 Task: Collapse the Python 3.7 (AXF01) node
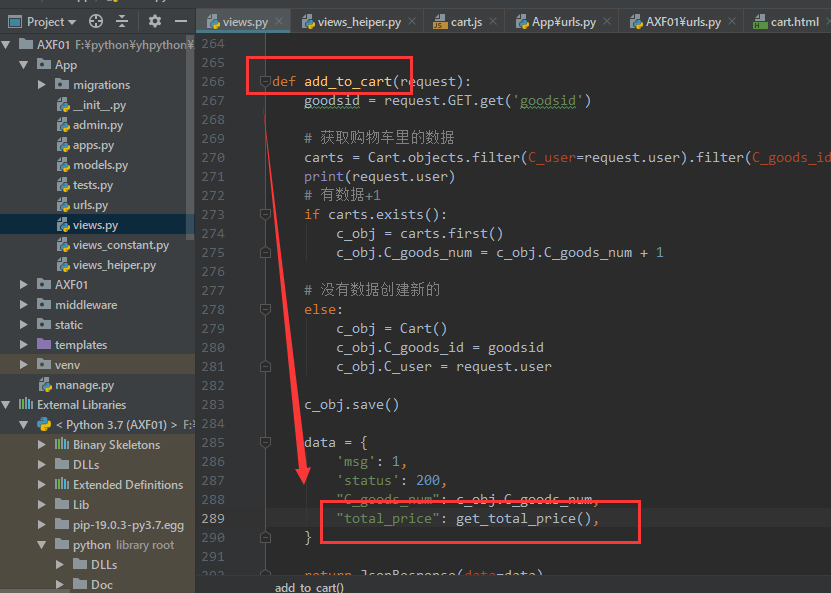[x=24, y=425]
